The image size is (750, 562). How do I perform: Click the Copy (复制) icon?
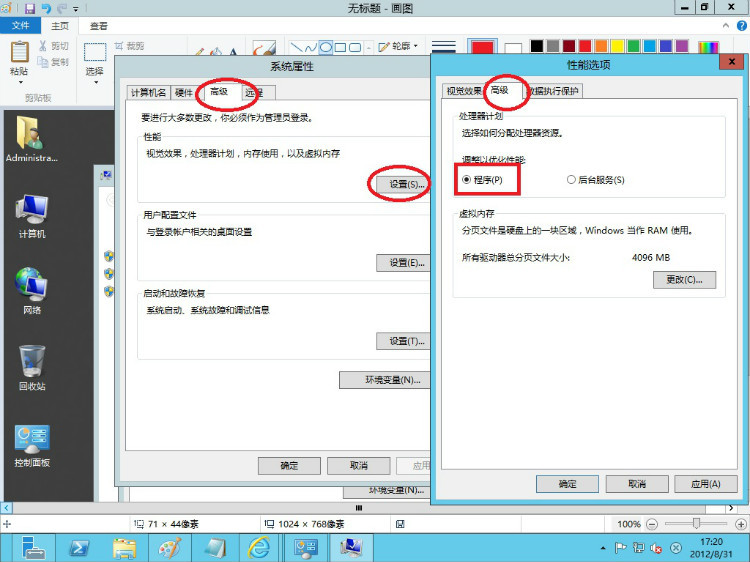coord(43,62)
